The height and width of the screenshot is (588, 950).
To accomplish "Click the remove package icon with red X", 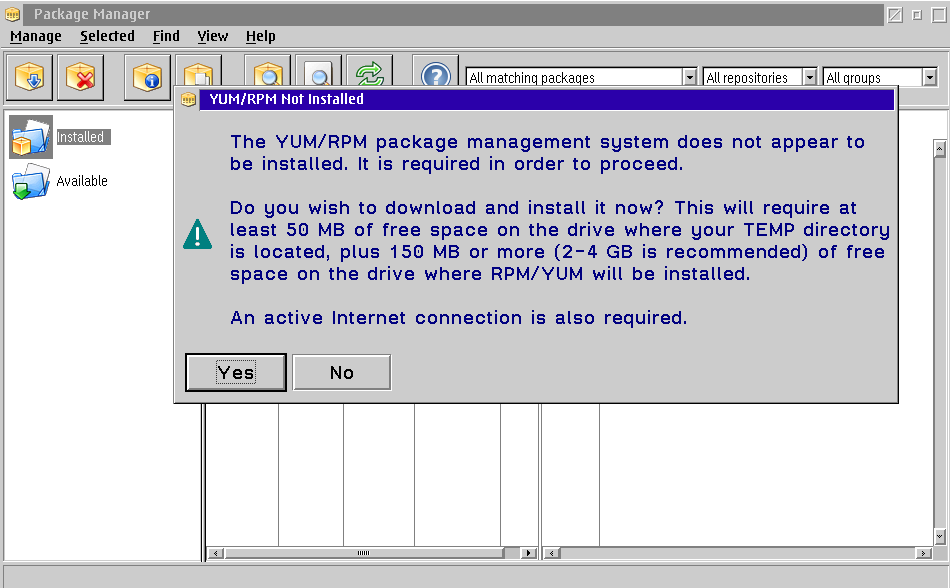I will 81,77.
